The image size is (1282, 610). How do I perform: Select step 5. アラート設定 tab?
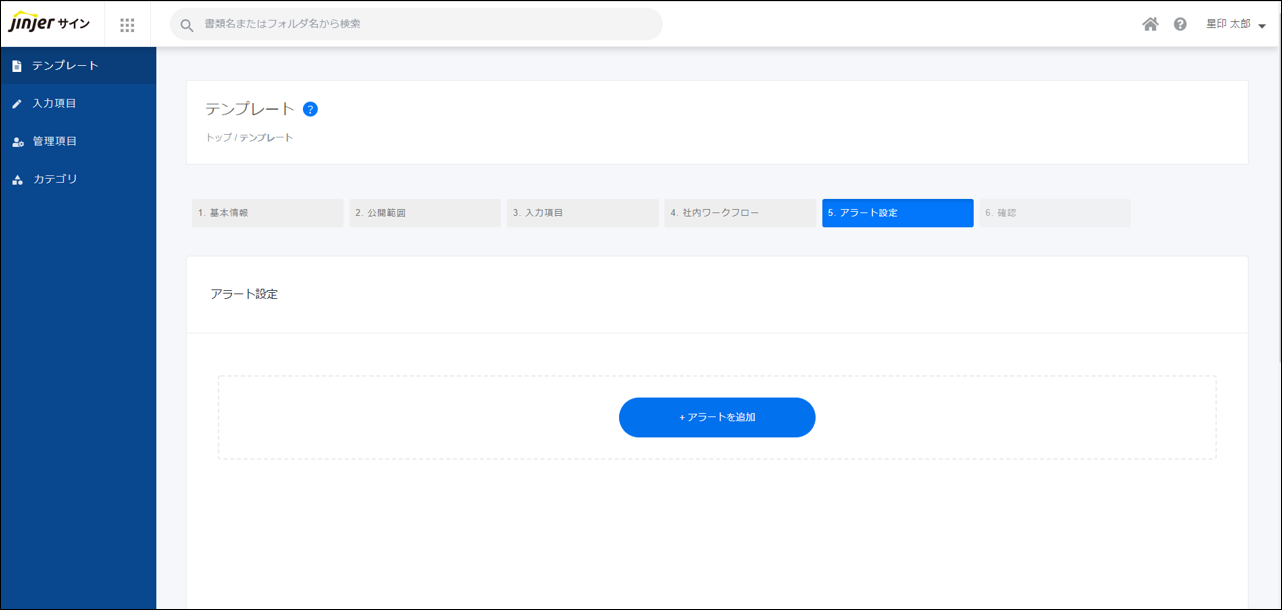point(897,213)
